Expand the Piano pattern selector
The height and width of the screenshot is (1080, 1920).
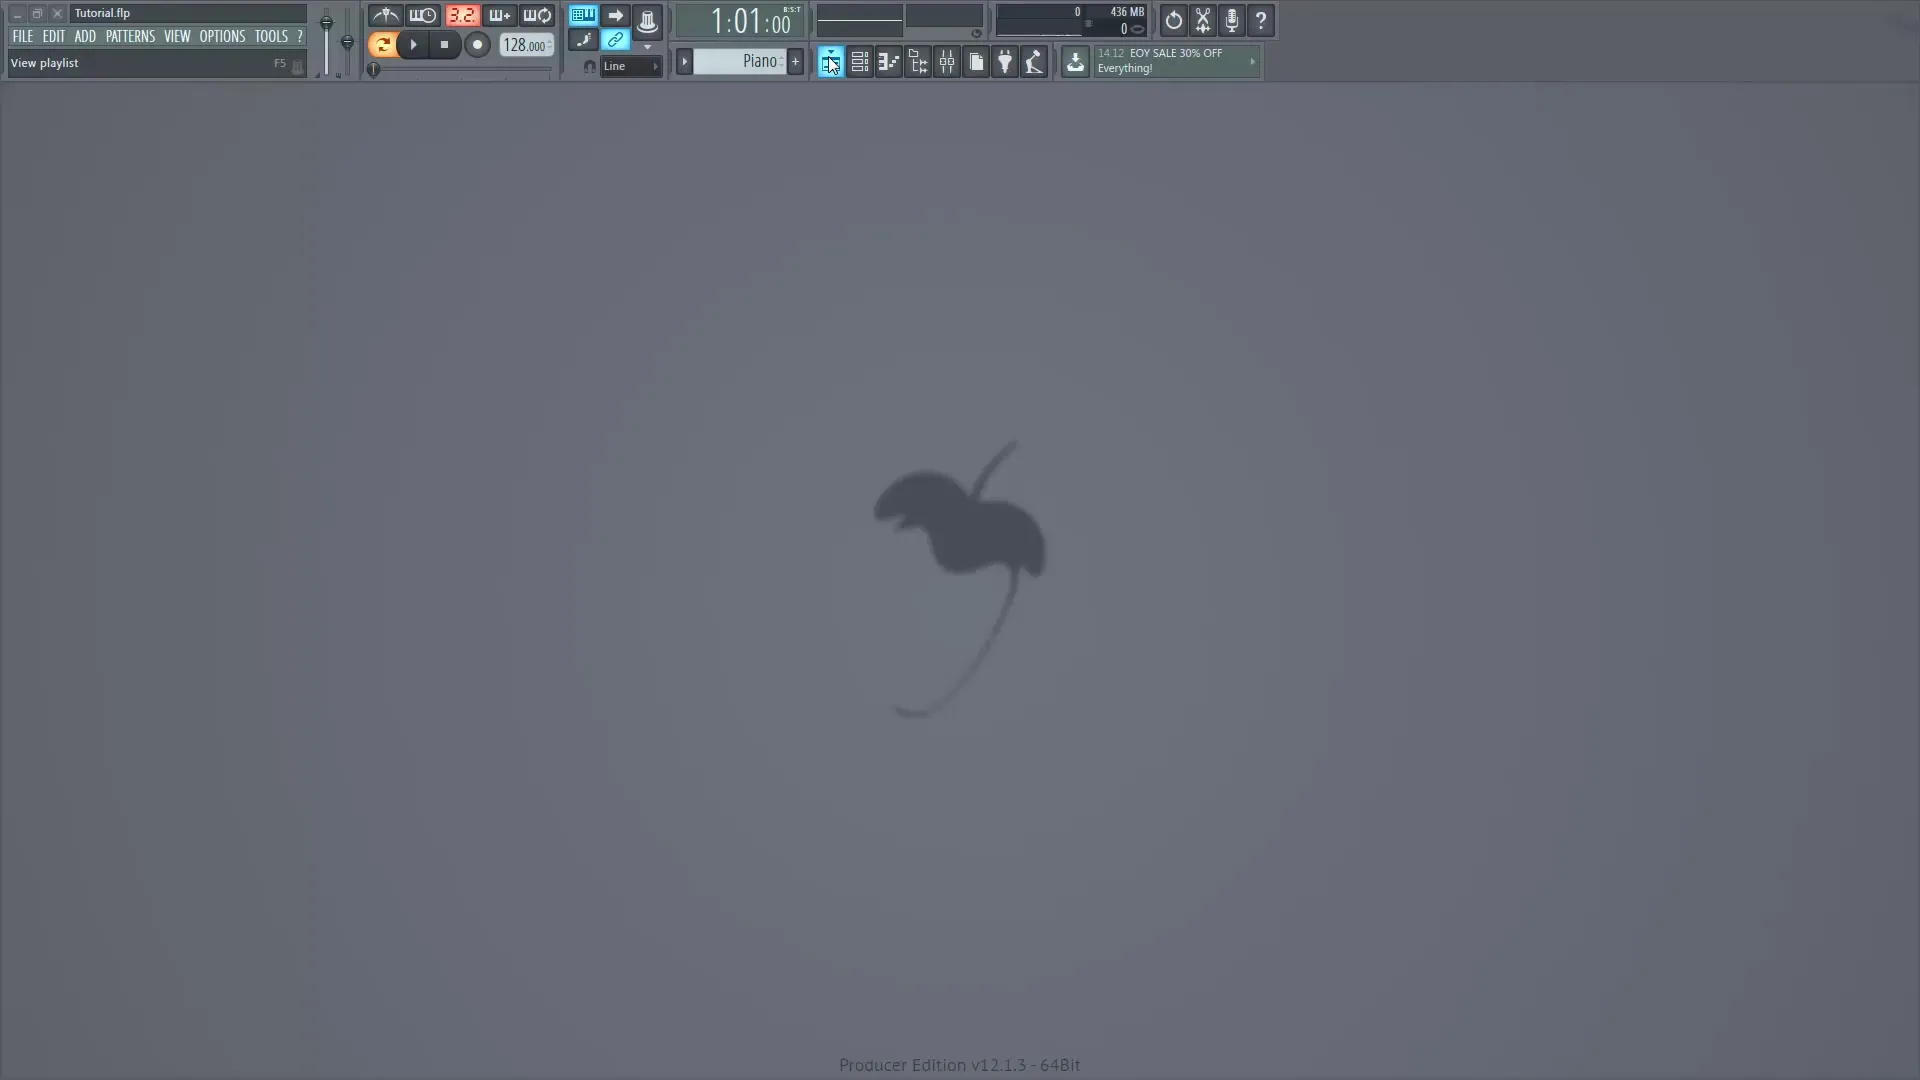(684, 61)
